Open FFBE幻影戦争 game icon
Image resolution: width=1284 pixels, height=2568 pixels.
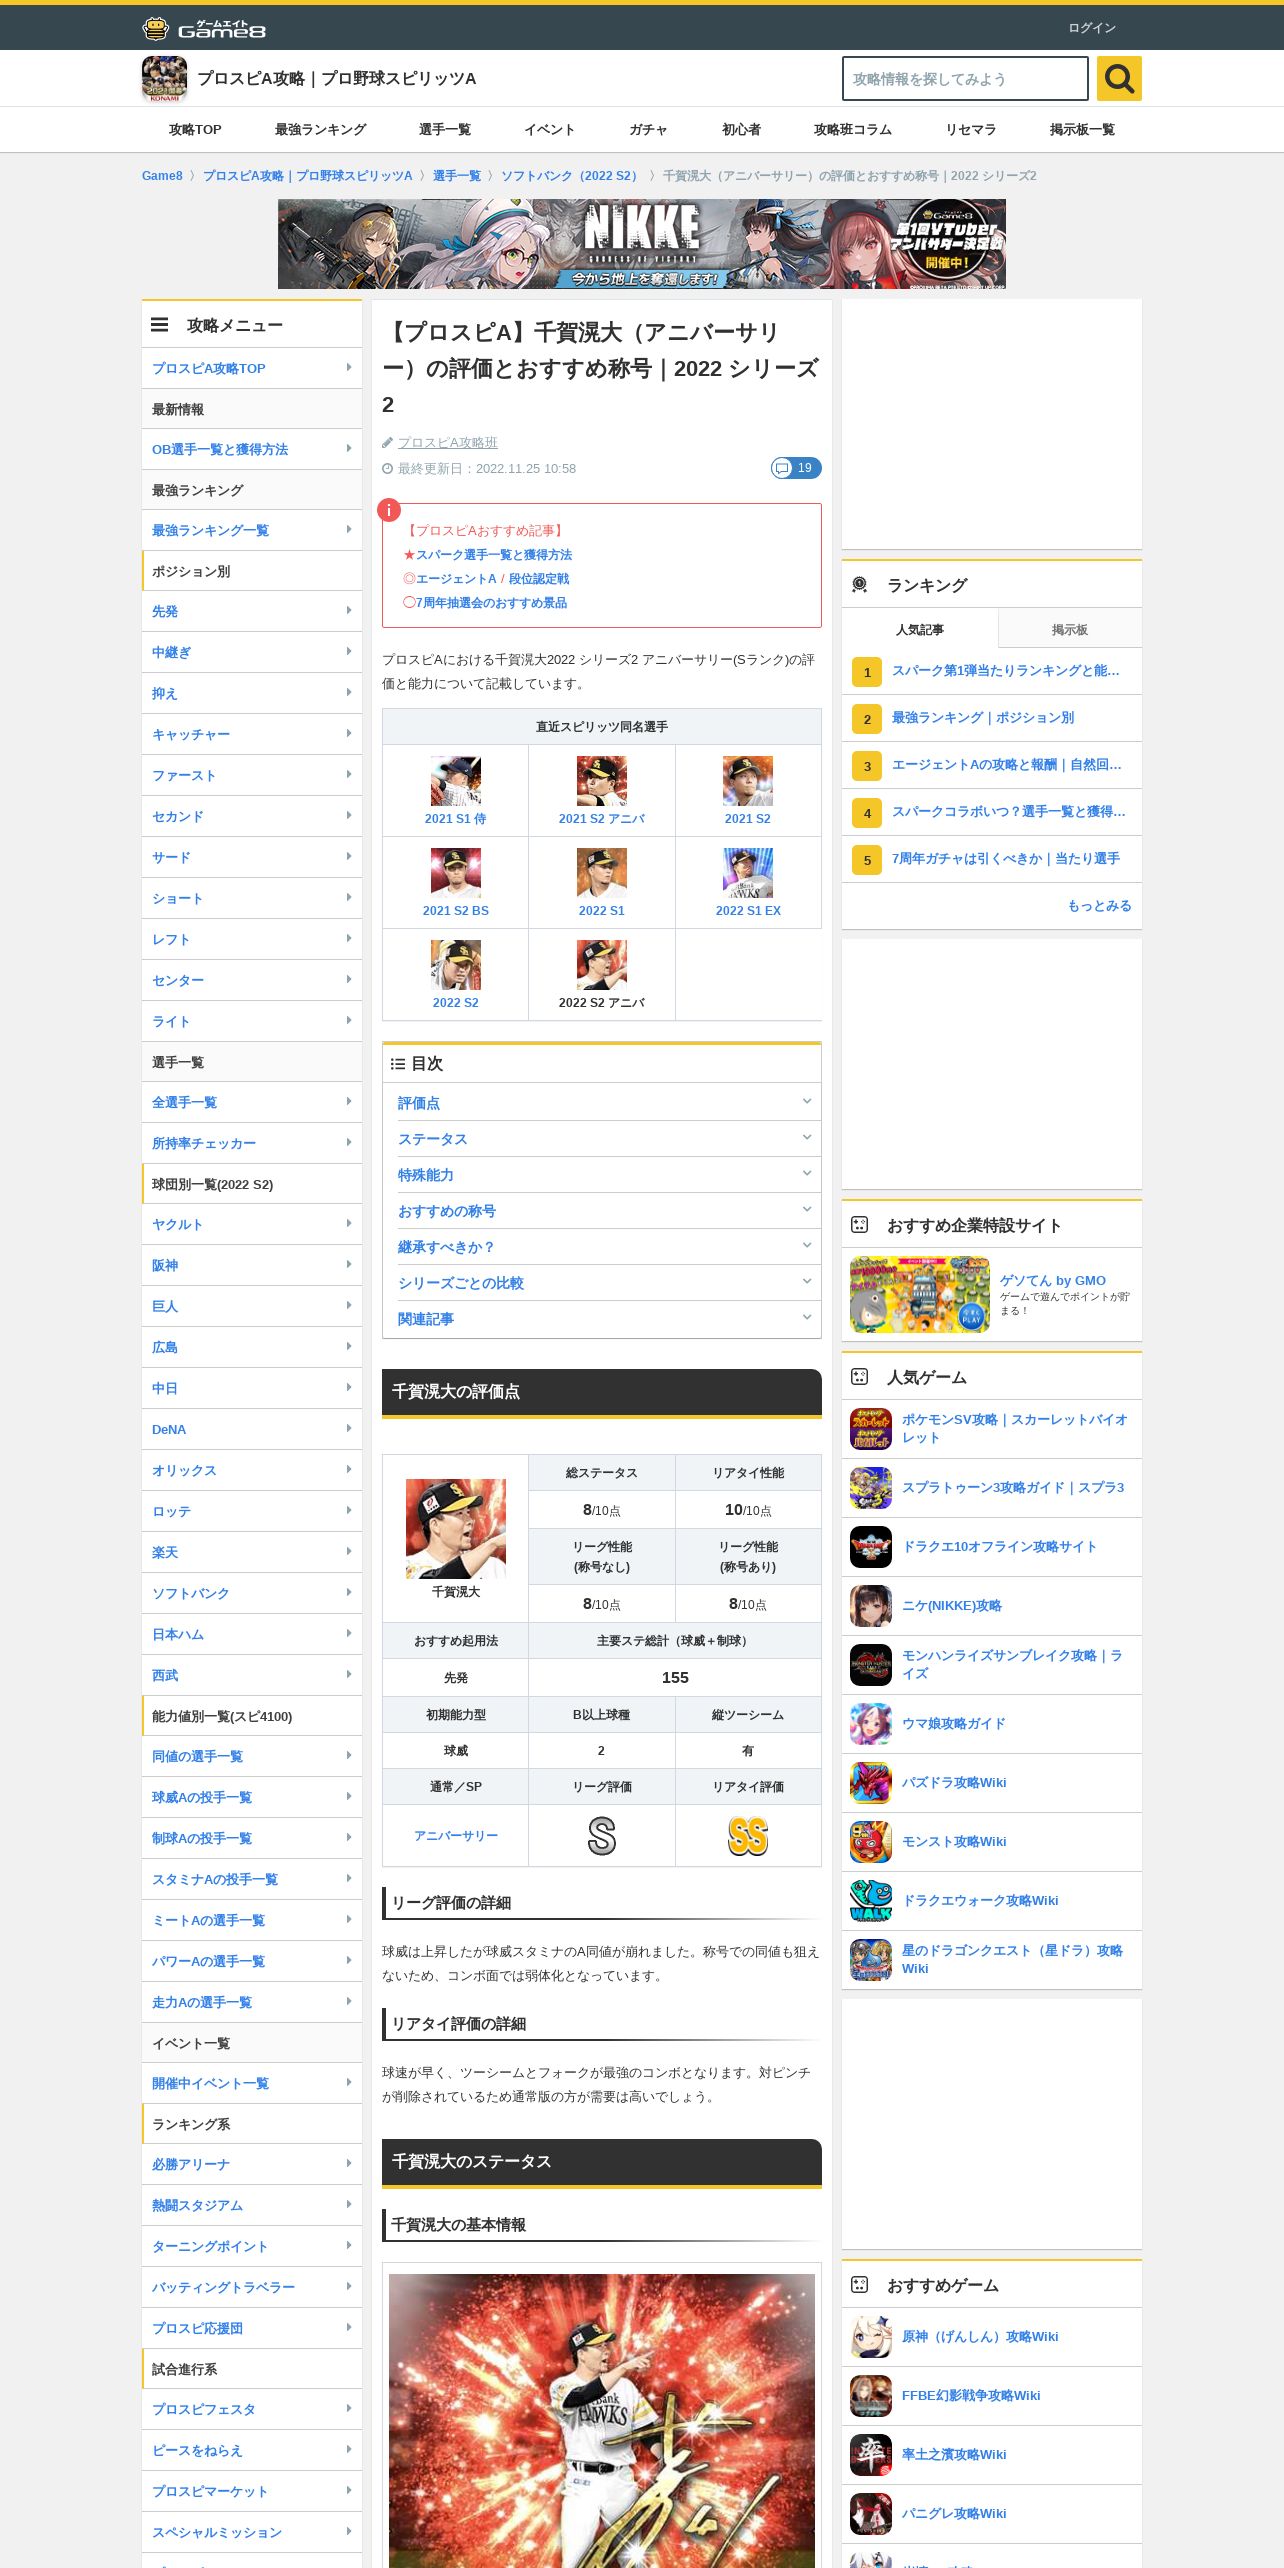871,2396
